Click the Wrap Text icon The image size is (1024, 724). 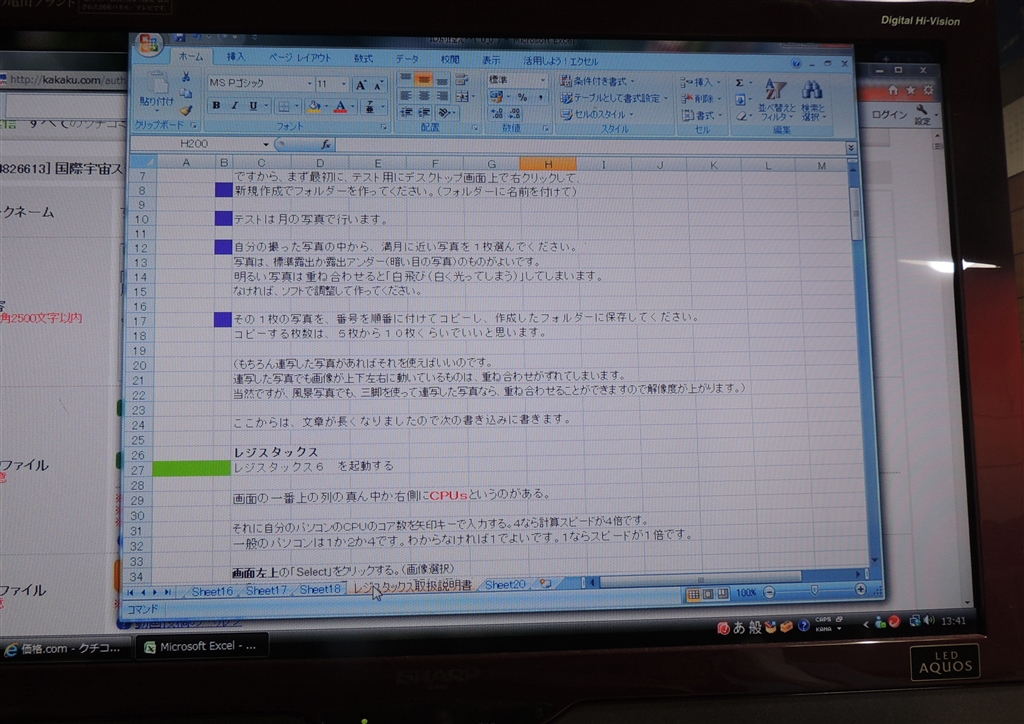462,80
